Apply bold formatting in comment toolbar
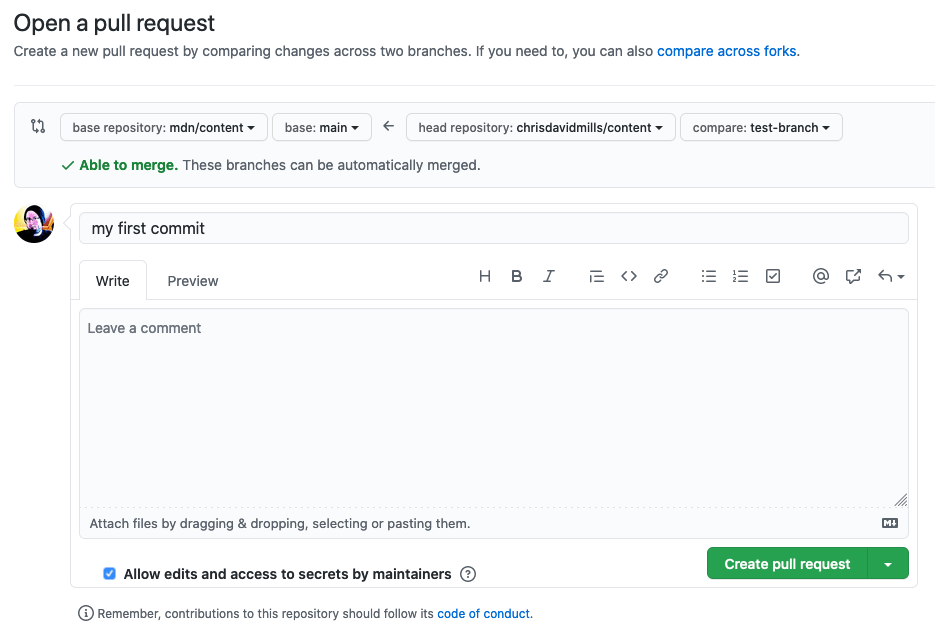This screenshot has height=631, width=935. coord(516,276)
